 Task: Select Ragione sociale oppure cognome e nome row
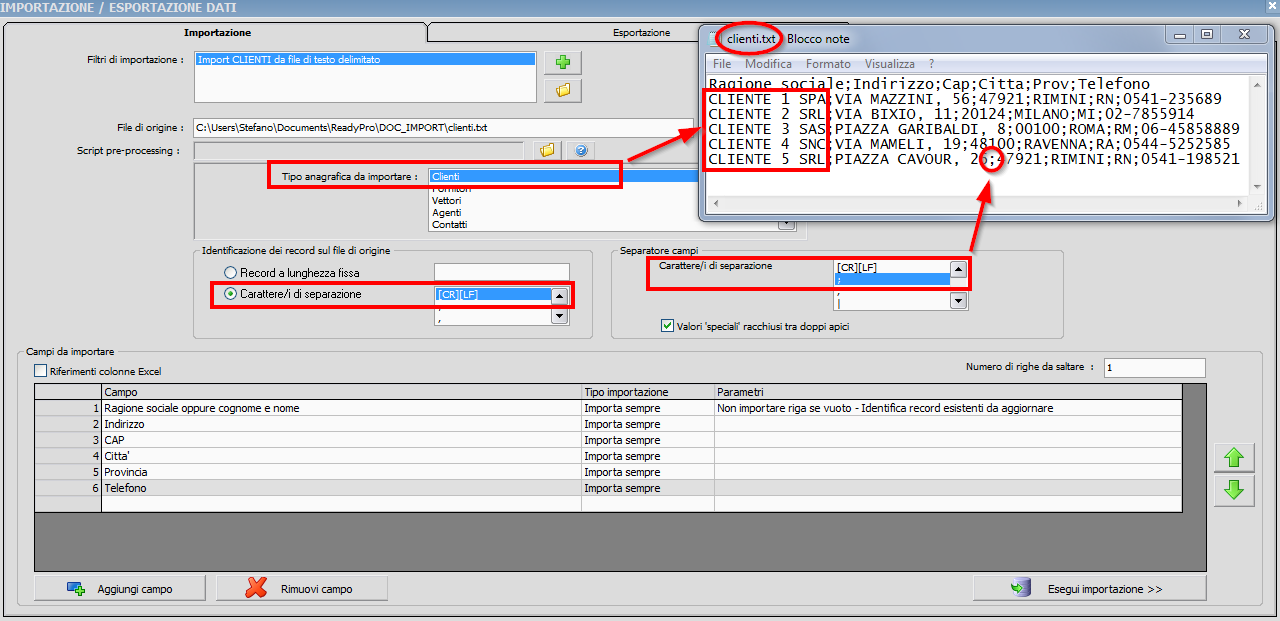[x=608, y=408]
